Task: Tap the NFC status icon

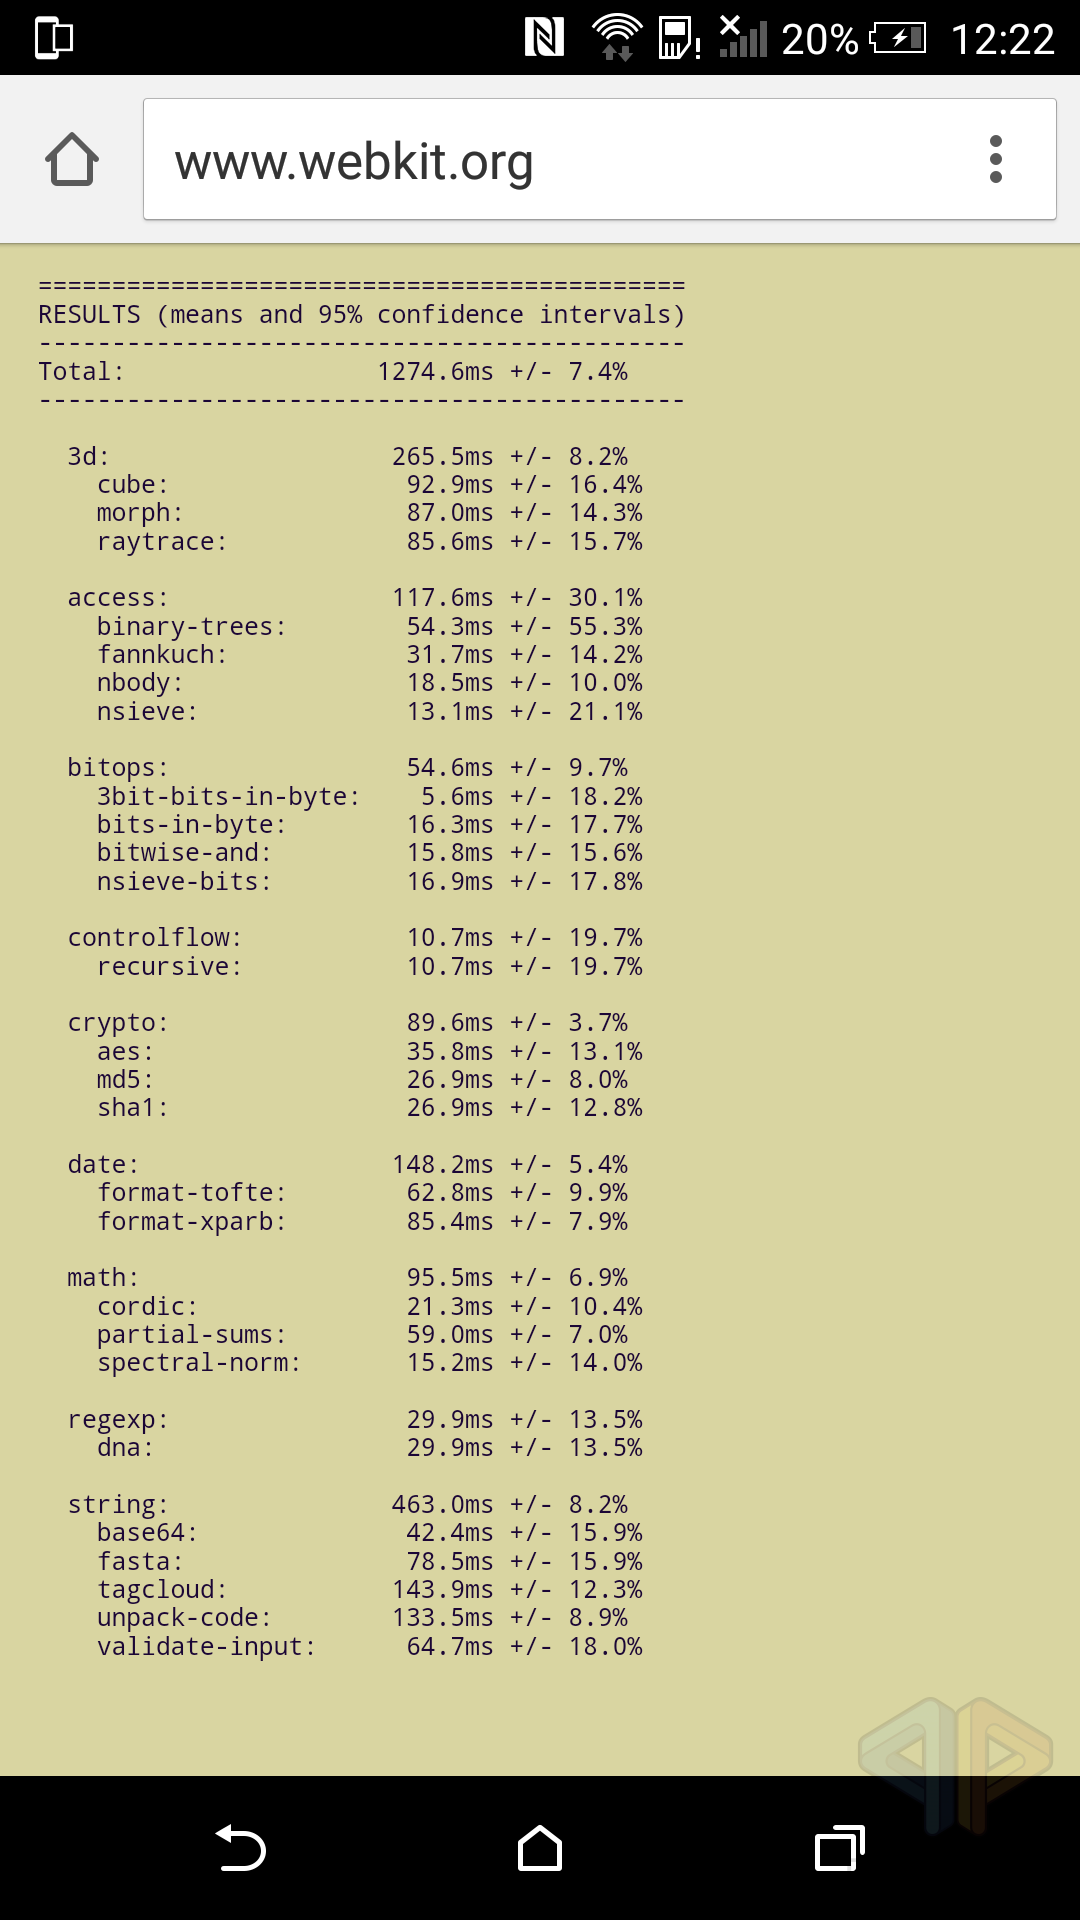Action: point(544,38)
